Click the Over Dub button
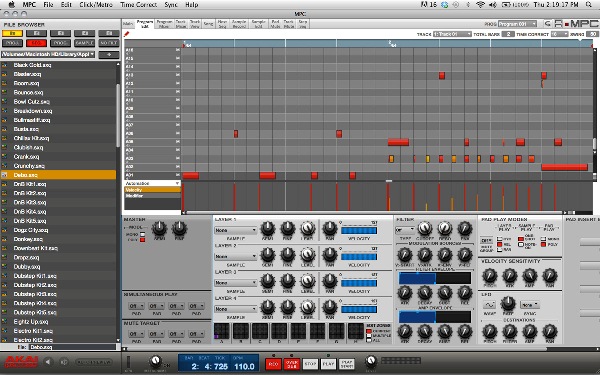Screen dimensions: 600x375 point(292,364)
